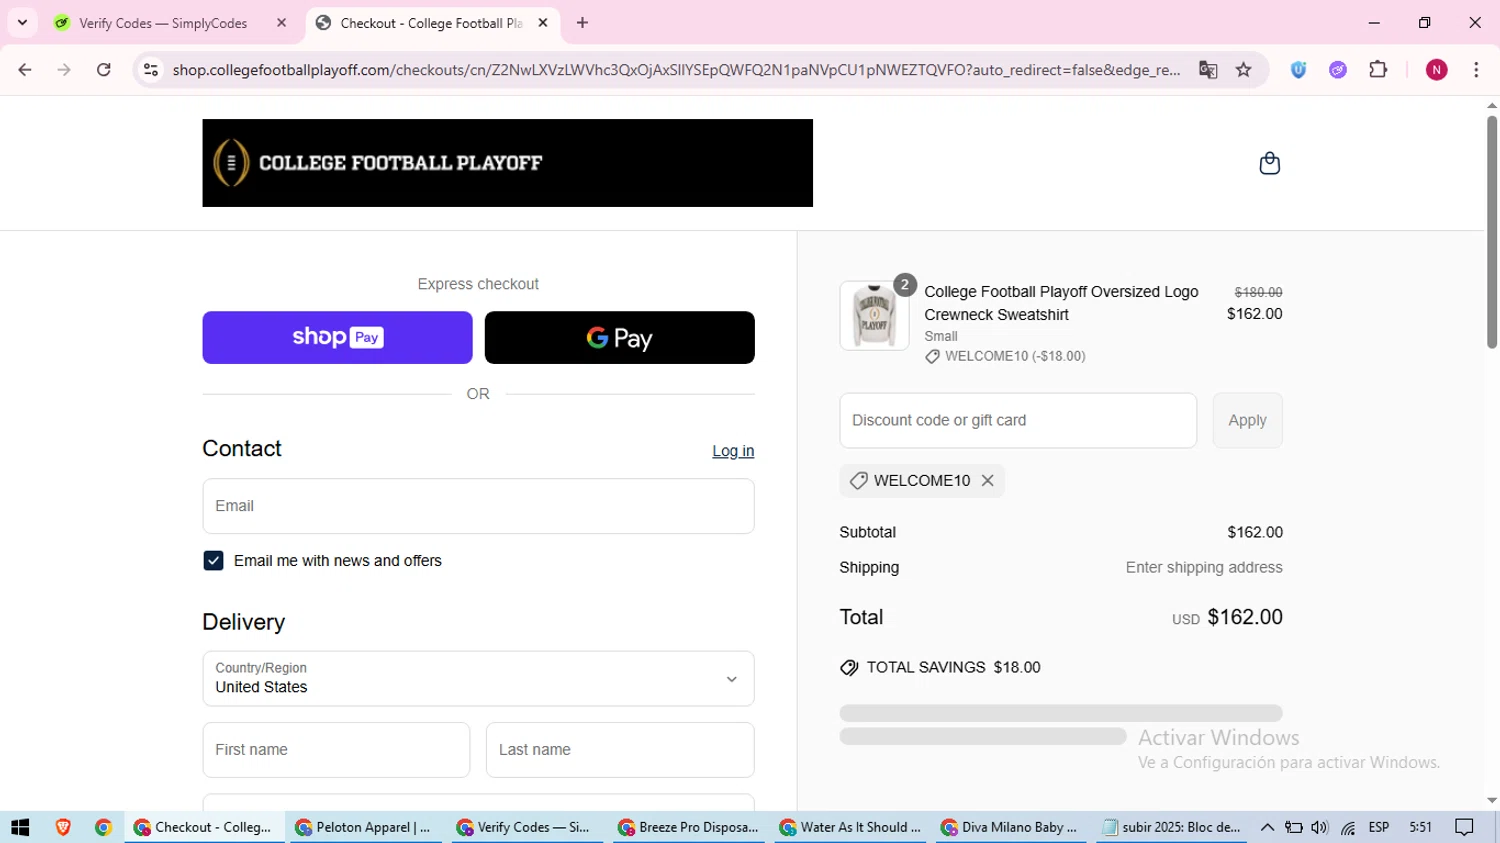Click the $162.00 total amount
1500x843 pixels.
click(x=1245, y=617)
